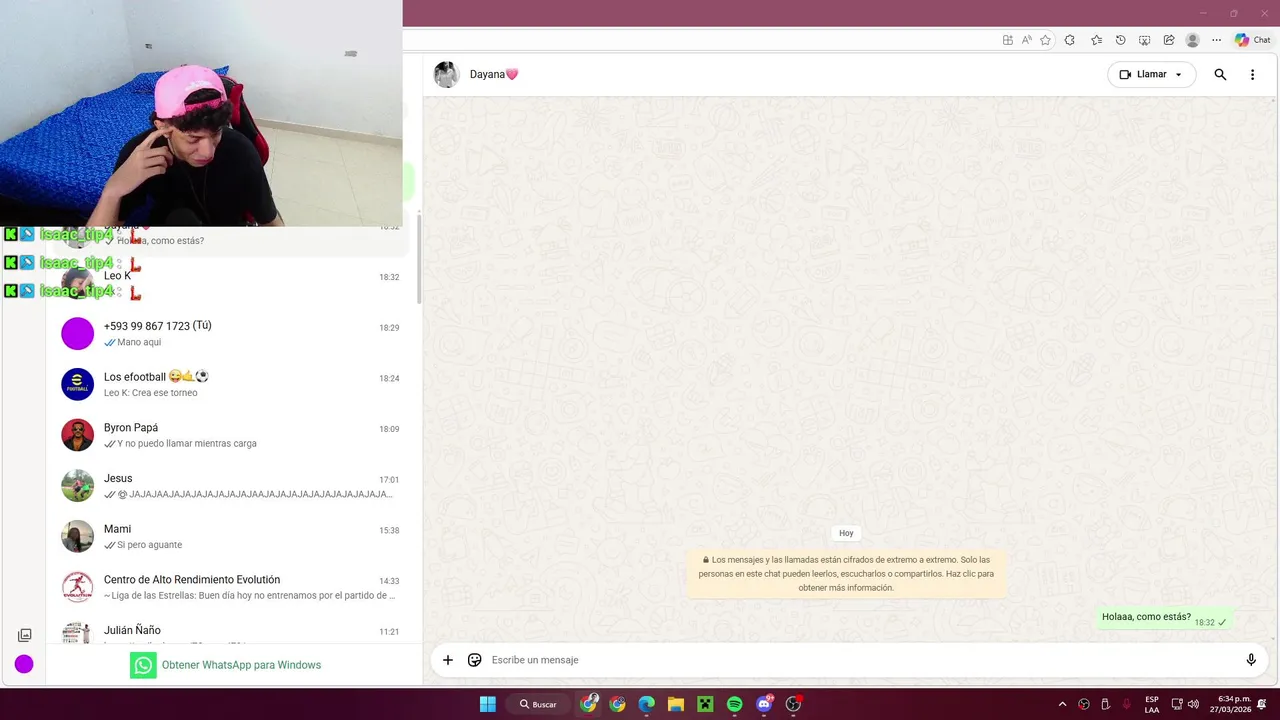Open the browser split screen icon

click(1007, 40)
